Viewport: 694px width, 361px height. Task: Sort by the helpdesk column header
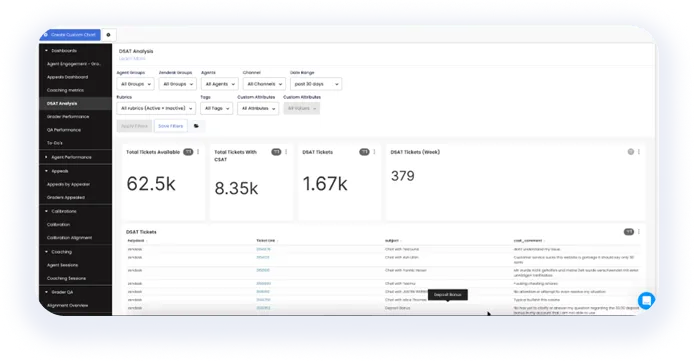(136, 241)
